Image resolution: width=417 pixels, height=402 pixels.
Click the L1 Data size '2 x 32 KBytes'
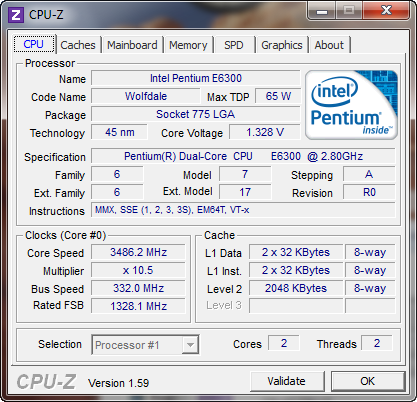(296, 252)
